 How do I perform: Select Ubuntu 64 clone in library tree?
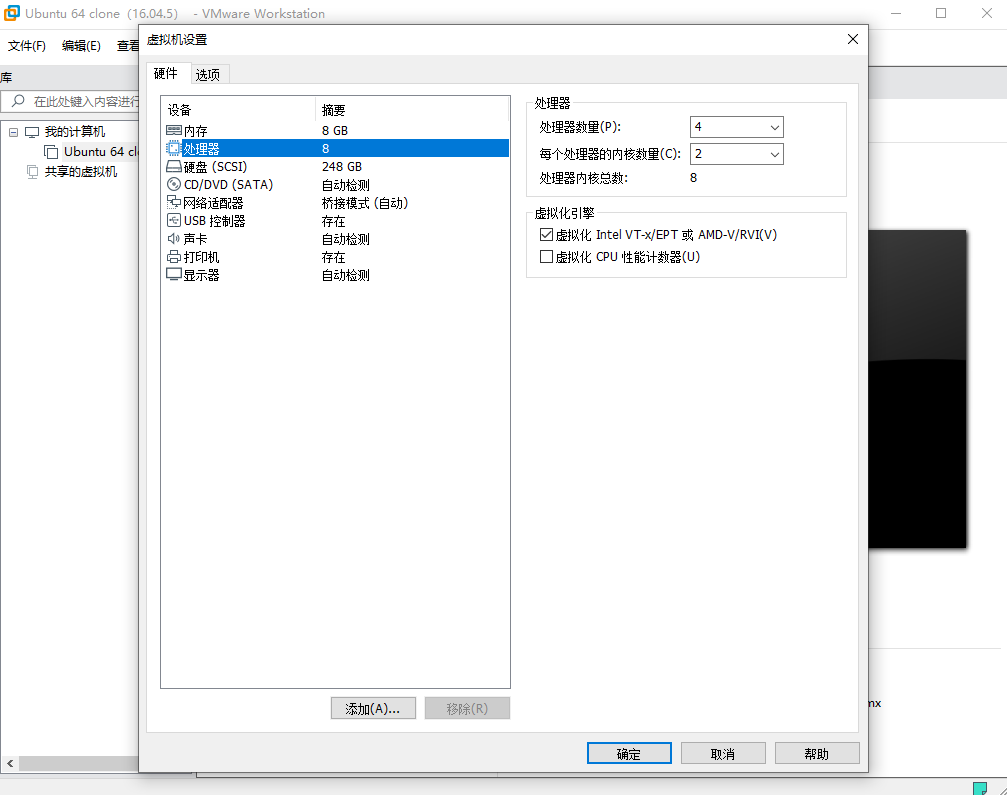[x=101, y=152]
